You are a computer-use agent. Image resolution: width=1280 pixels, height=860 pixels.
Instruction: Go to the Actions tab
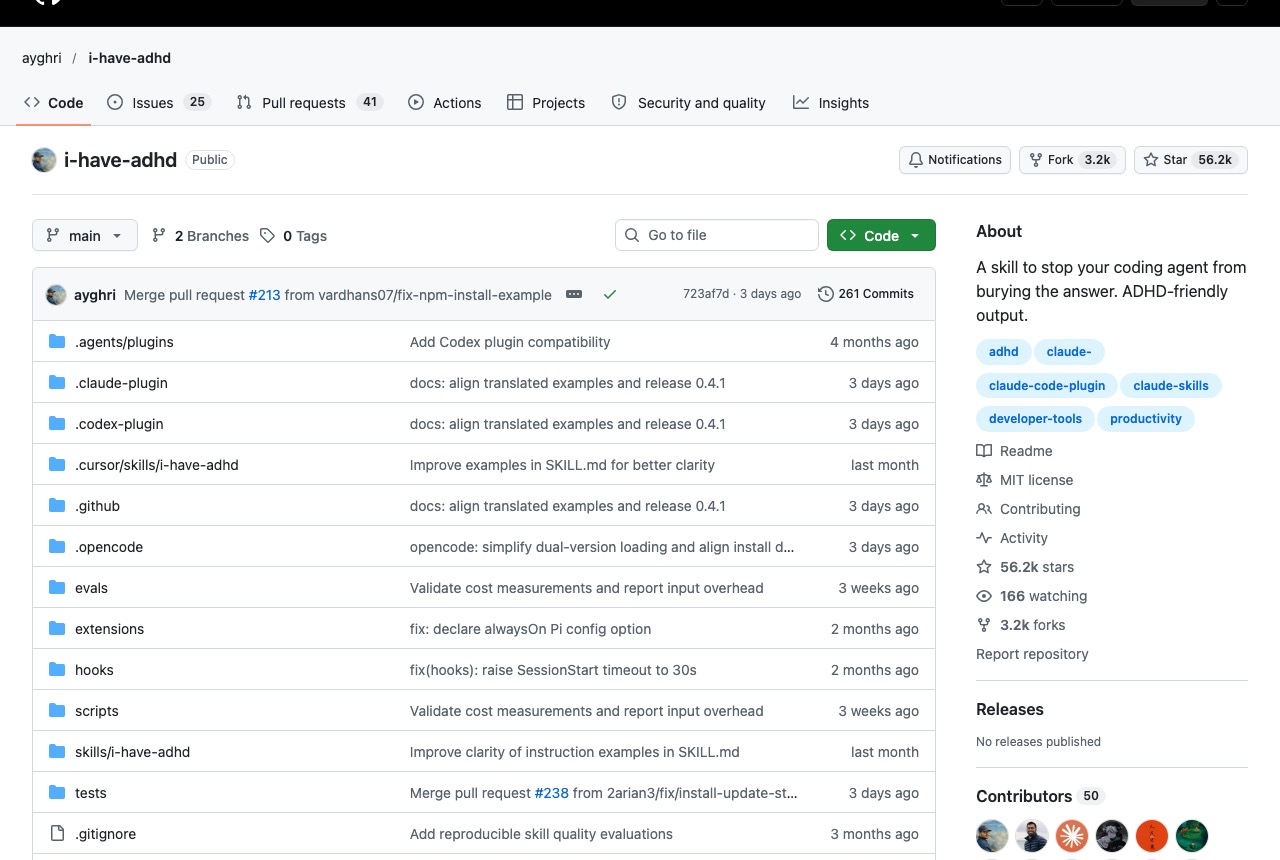(445, 103)
